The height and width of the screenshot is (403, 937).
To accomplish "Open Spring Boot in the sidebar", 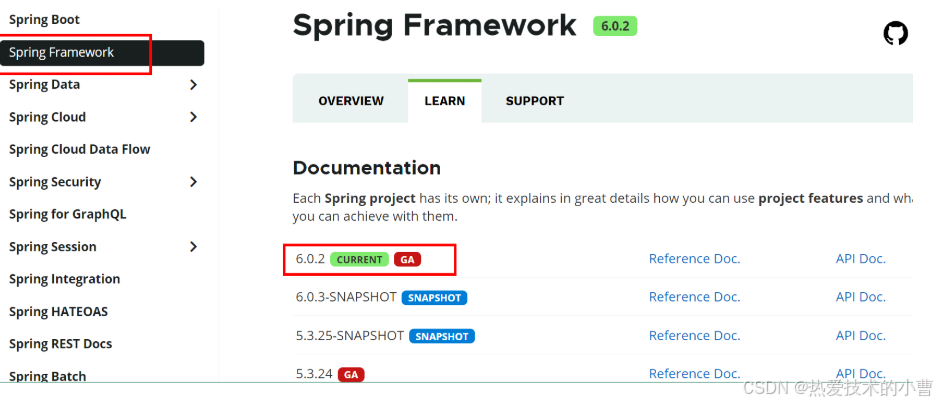I will point(44,20).
